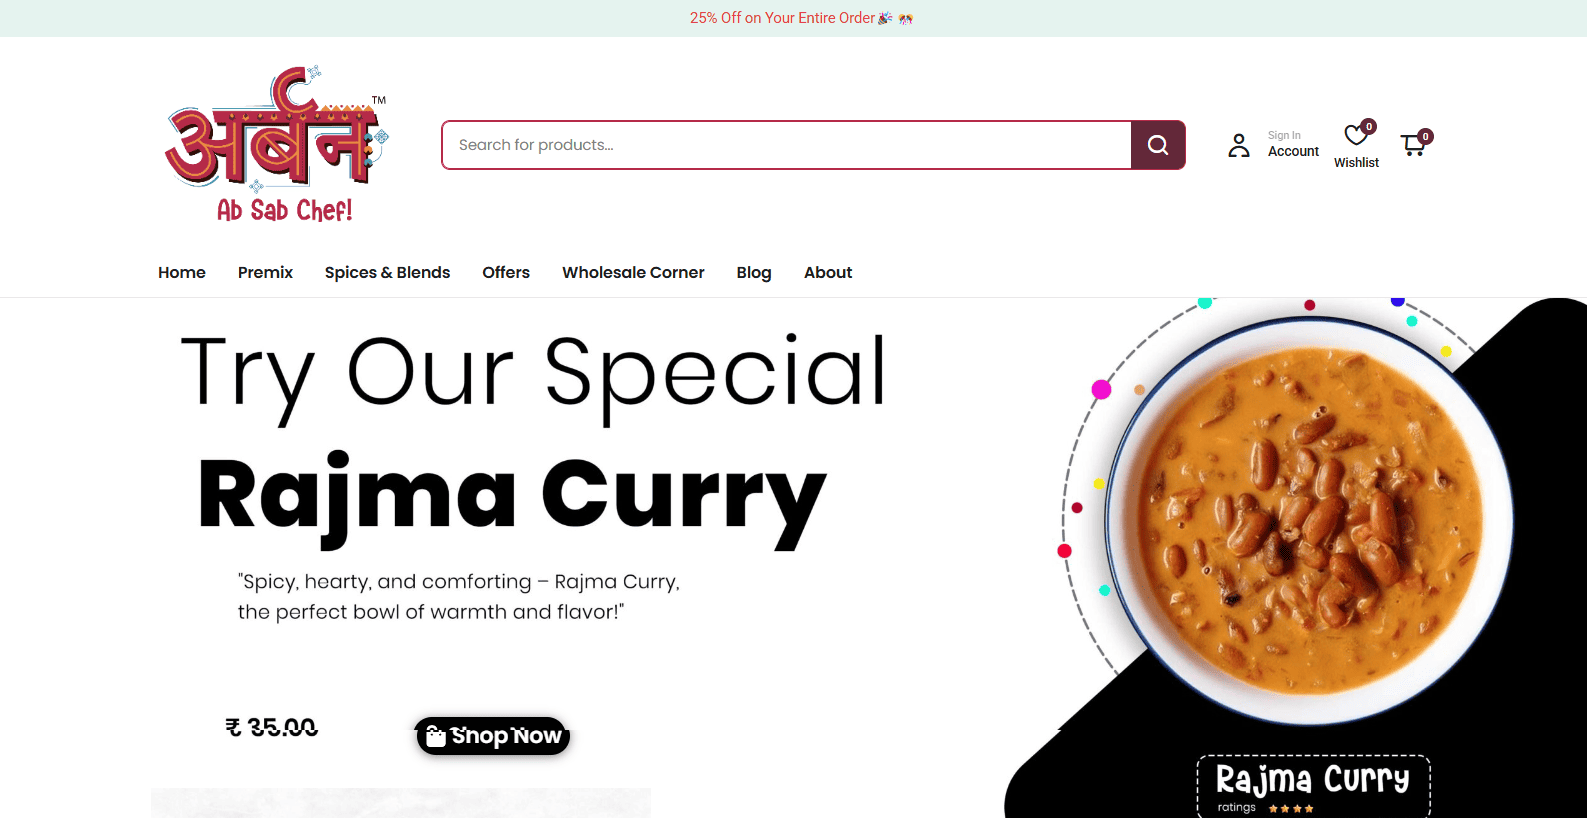Click the Sign In Account link
Image resolution: width=1587 pixels, height=818 pixels.
click(x=1293, y=144)
